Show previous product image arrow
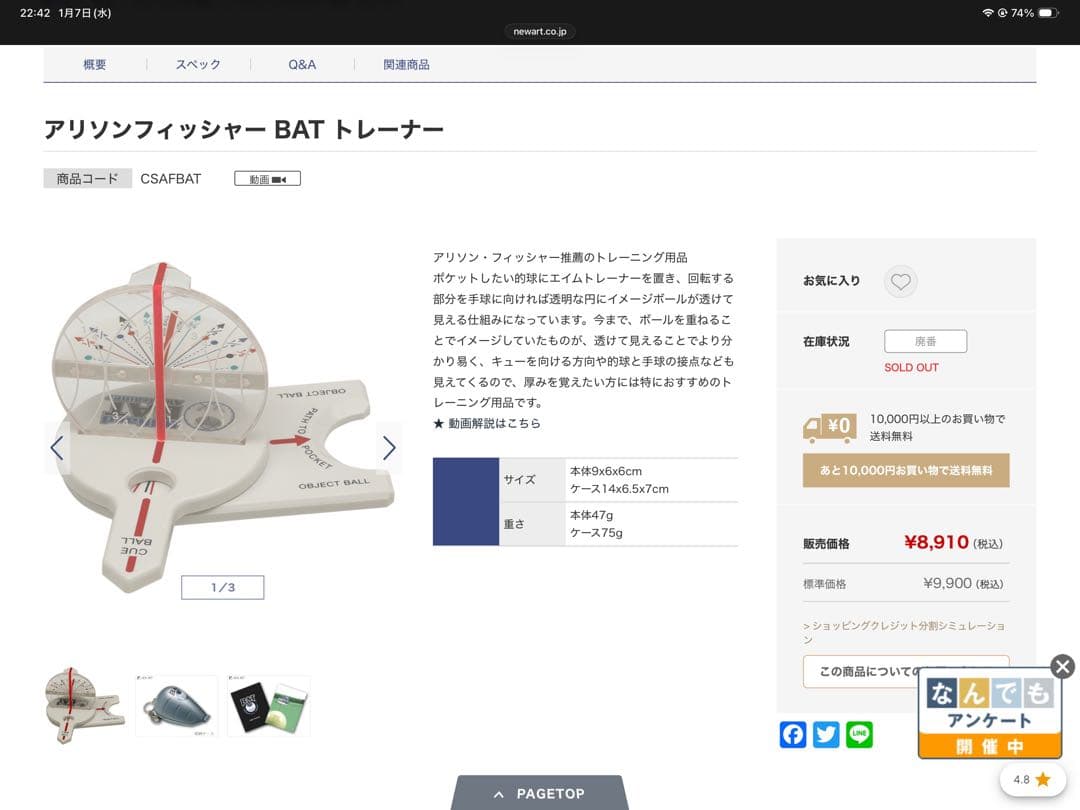This screenshot has height=810, width=1080. coord(57,448)
